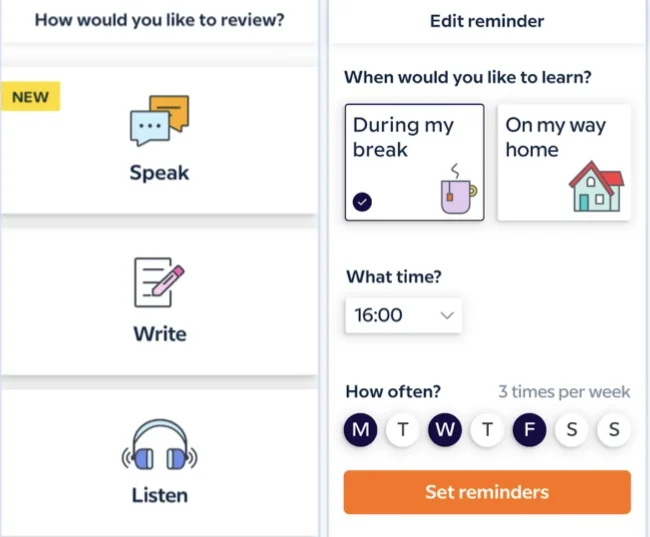Open the 16:00 time dropdown
Viewport: 650px width, 537px height.
[x=403, y=315]
